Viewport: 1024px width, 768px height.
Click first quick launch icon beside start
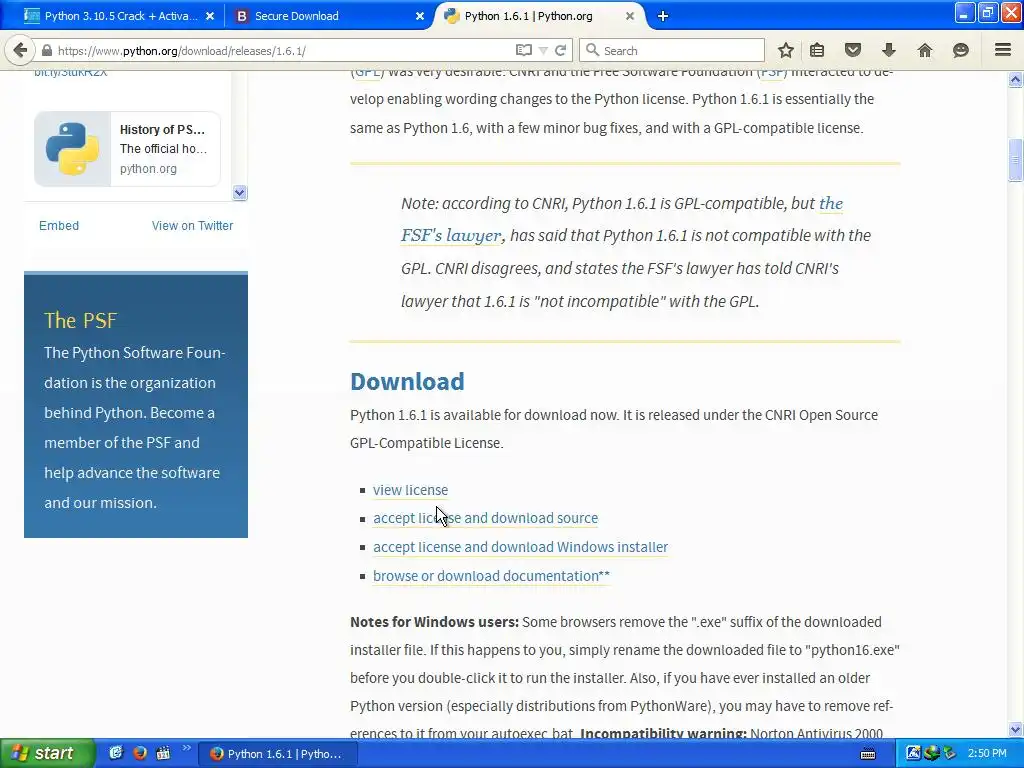116,753
